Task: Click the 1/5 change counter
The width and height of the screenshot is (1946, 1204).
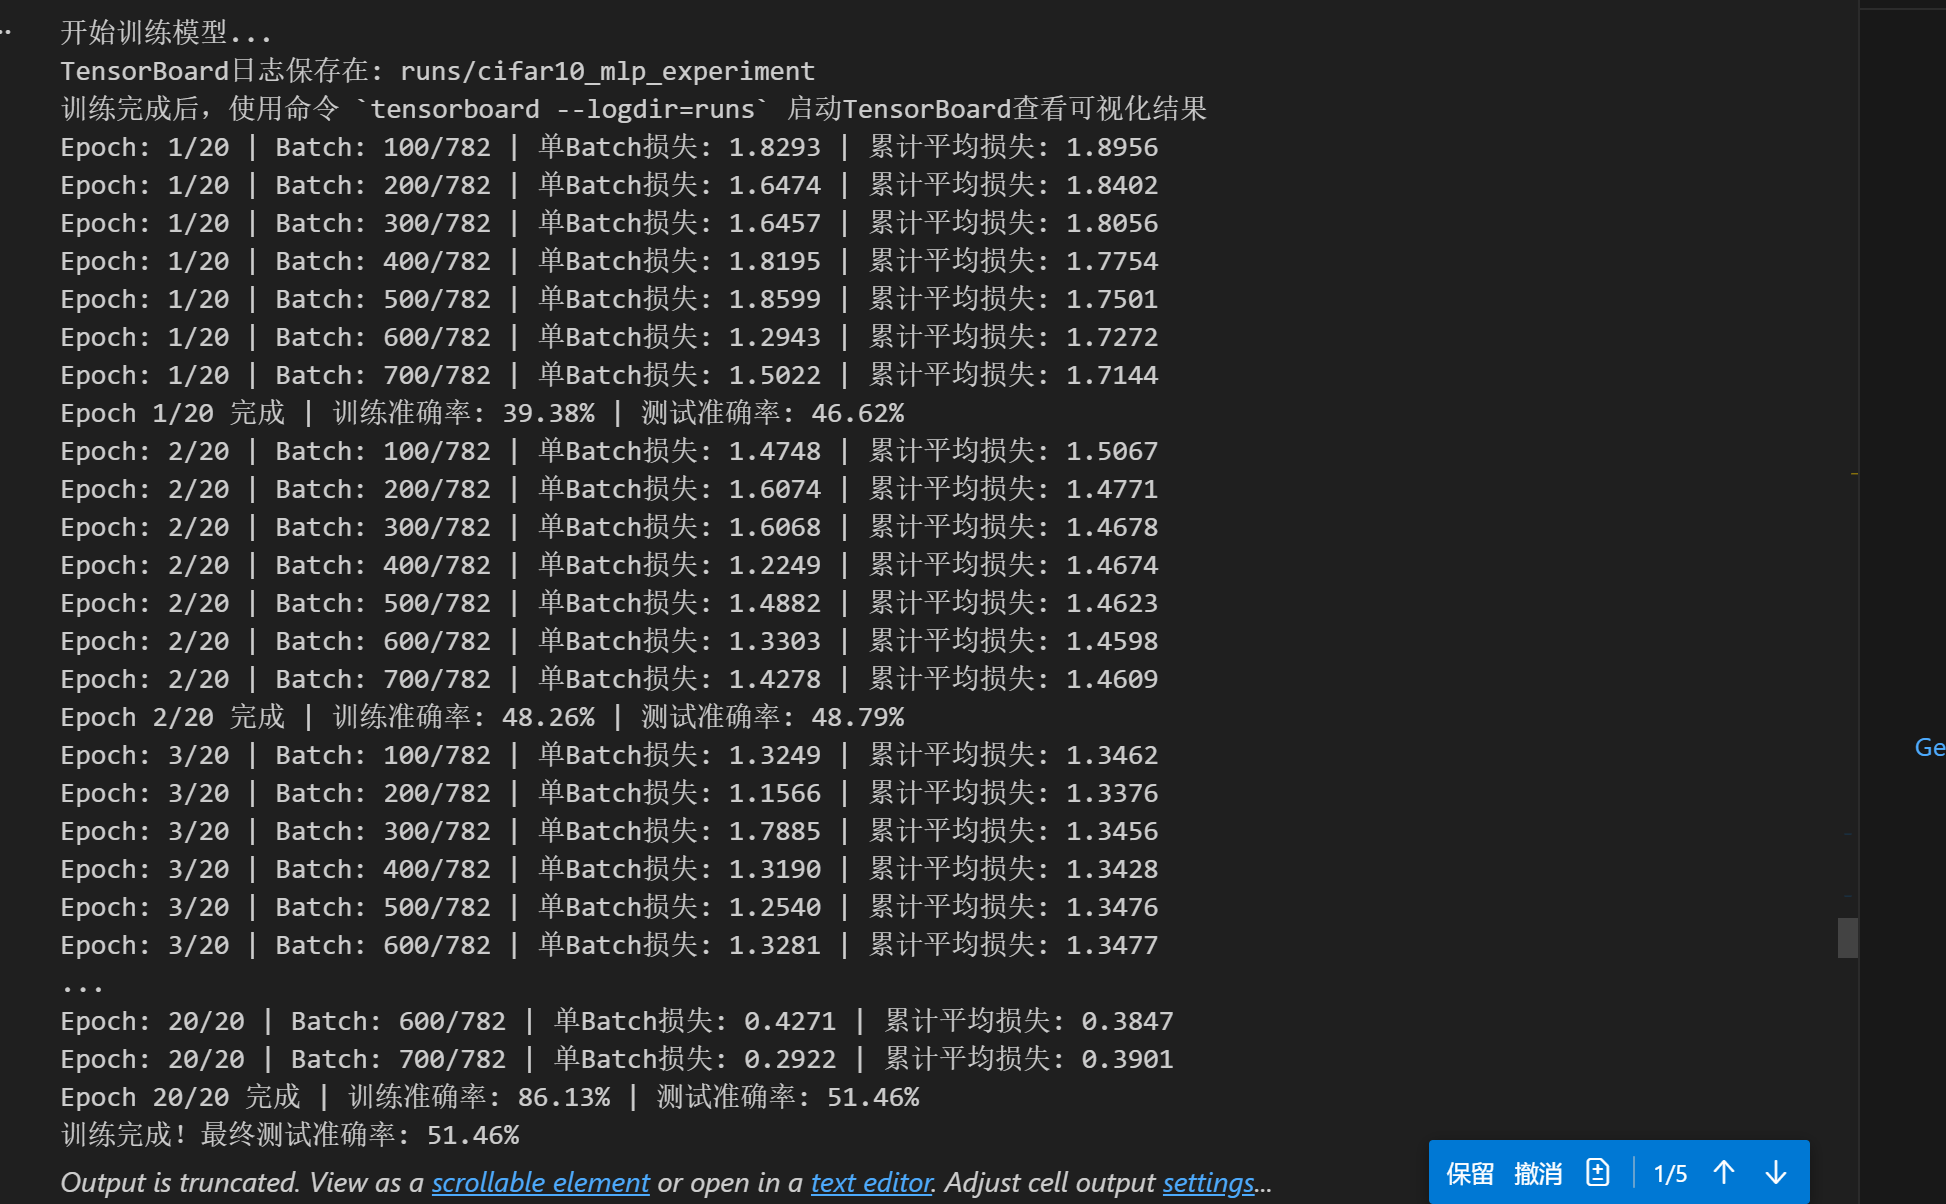Action: [1670, 1173]
